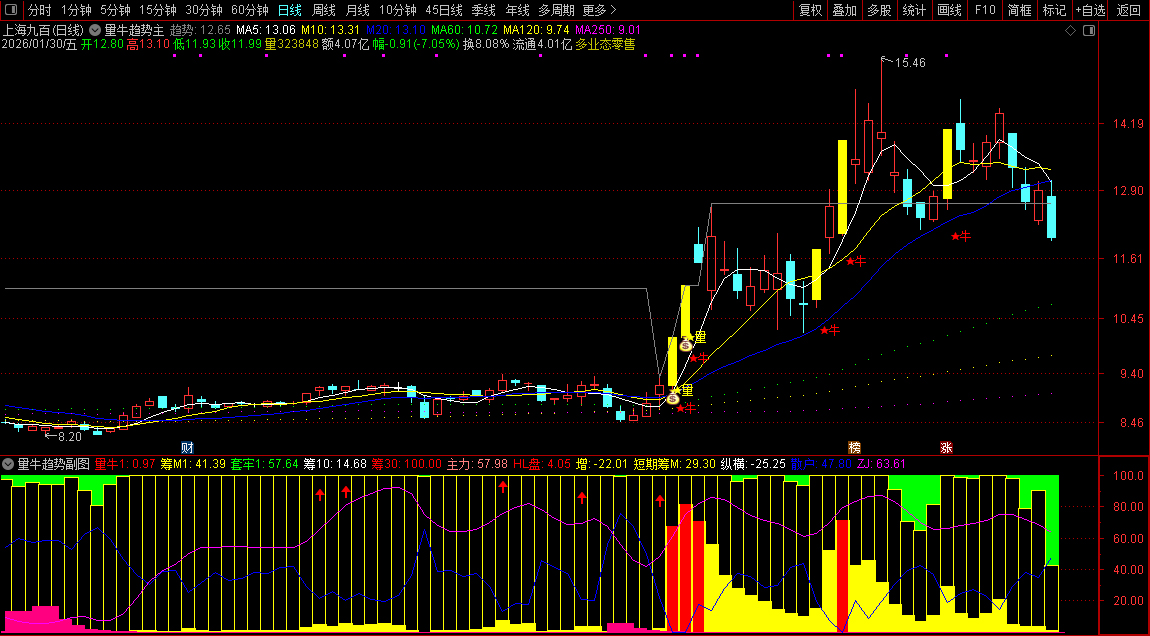Click the 8.20 low price label
1150x636 pixels.
tap(70, 436)
